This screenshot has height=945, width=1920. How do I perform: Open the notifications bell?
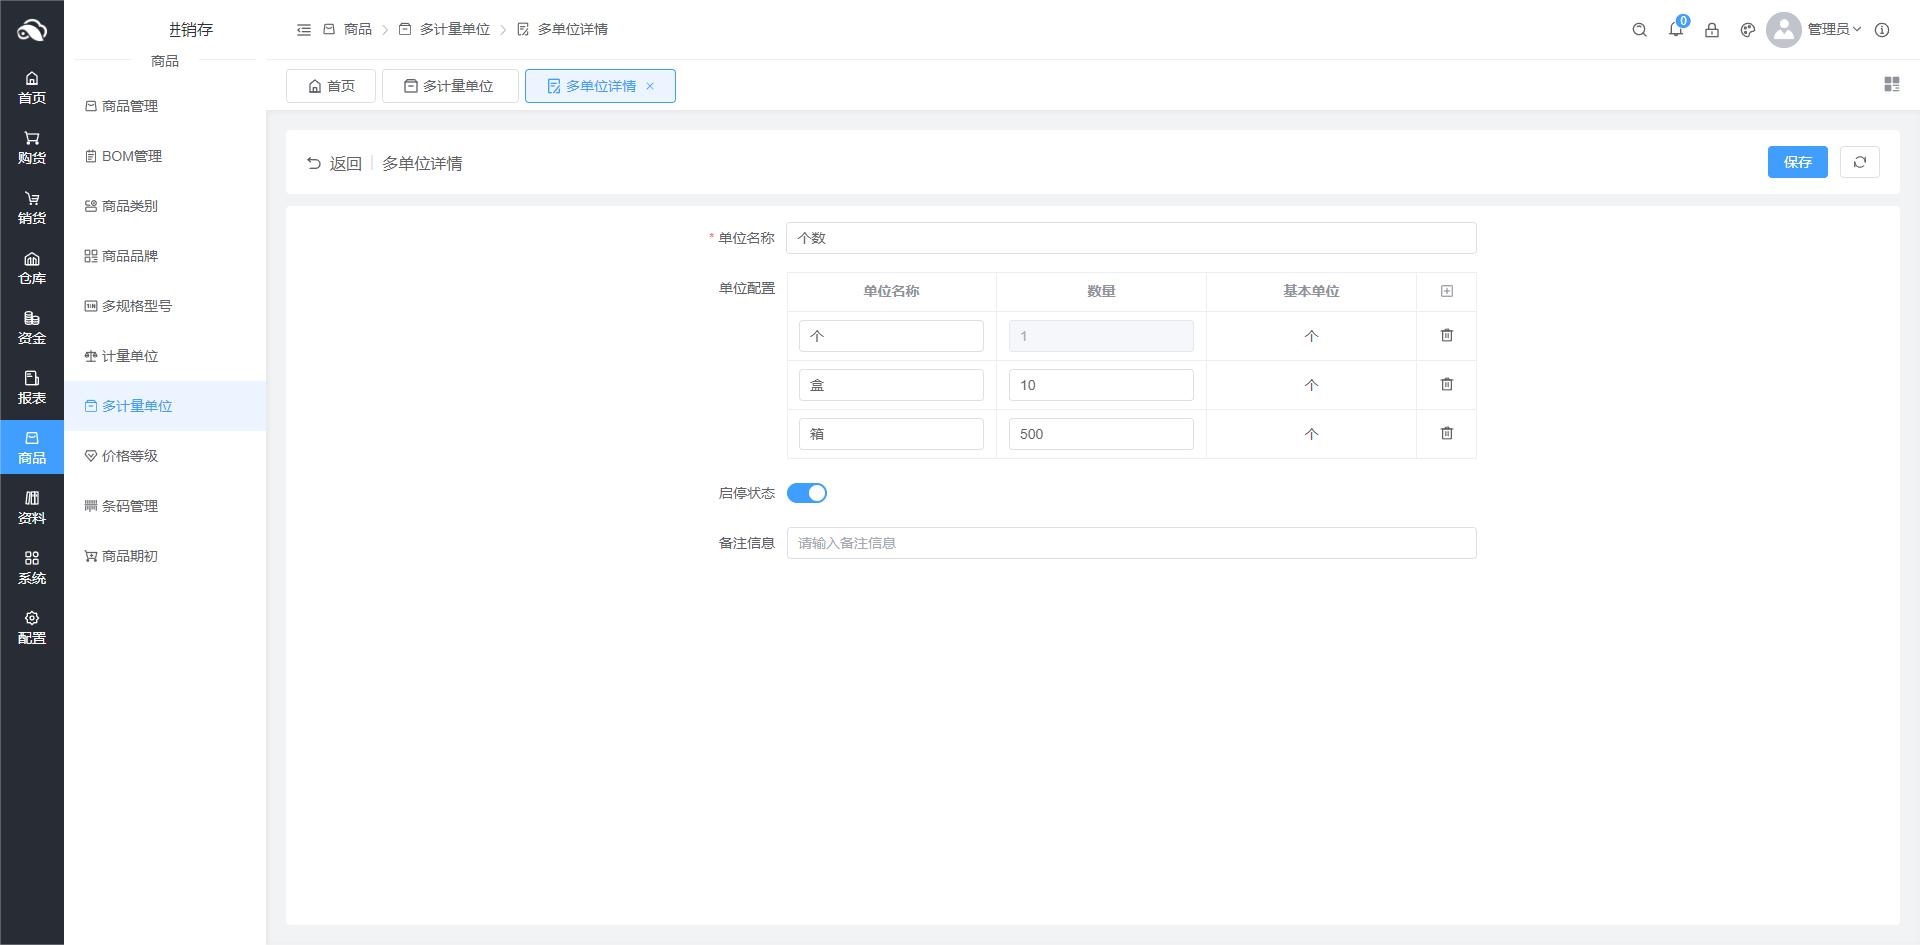[1675, 30]
